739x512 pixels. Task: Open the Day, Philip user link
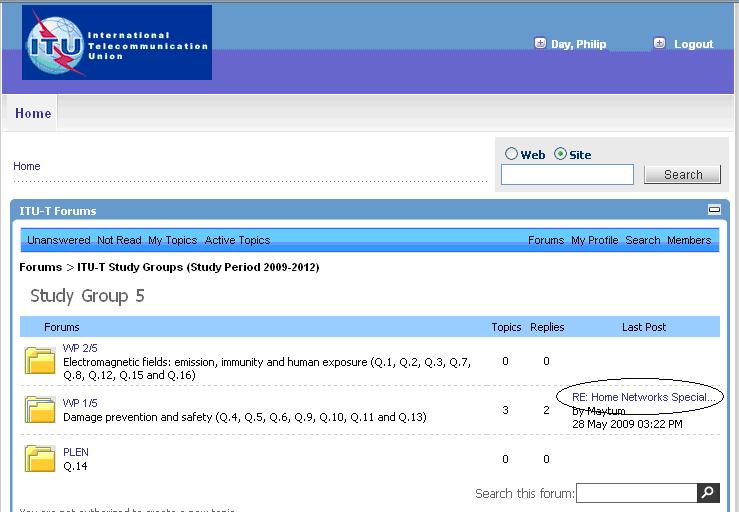(x=579, y=44)
